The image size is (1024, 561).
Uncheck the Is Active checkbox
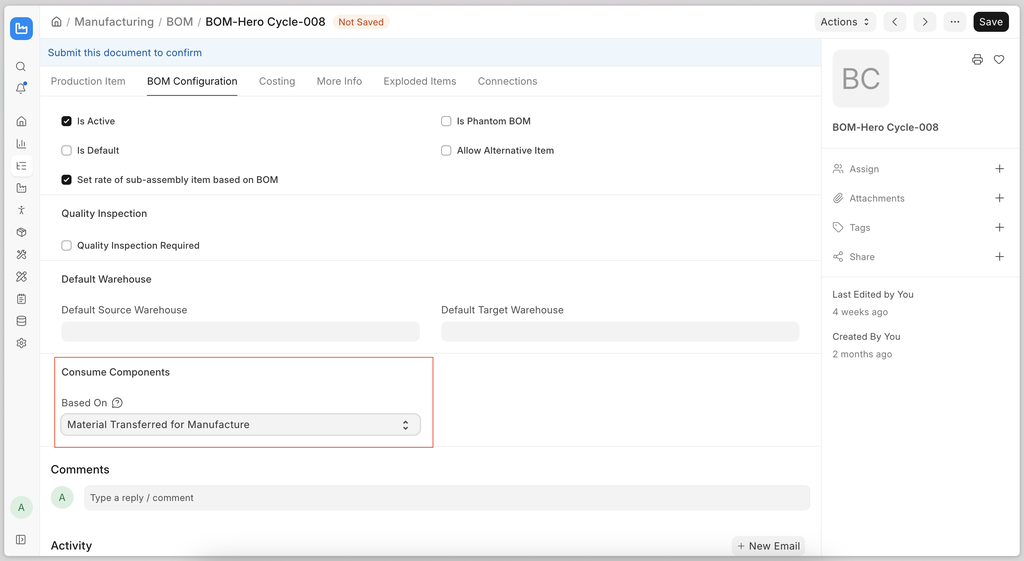[x=67, y=121]
